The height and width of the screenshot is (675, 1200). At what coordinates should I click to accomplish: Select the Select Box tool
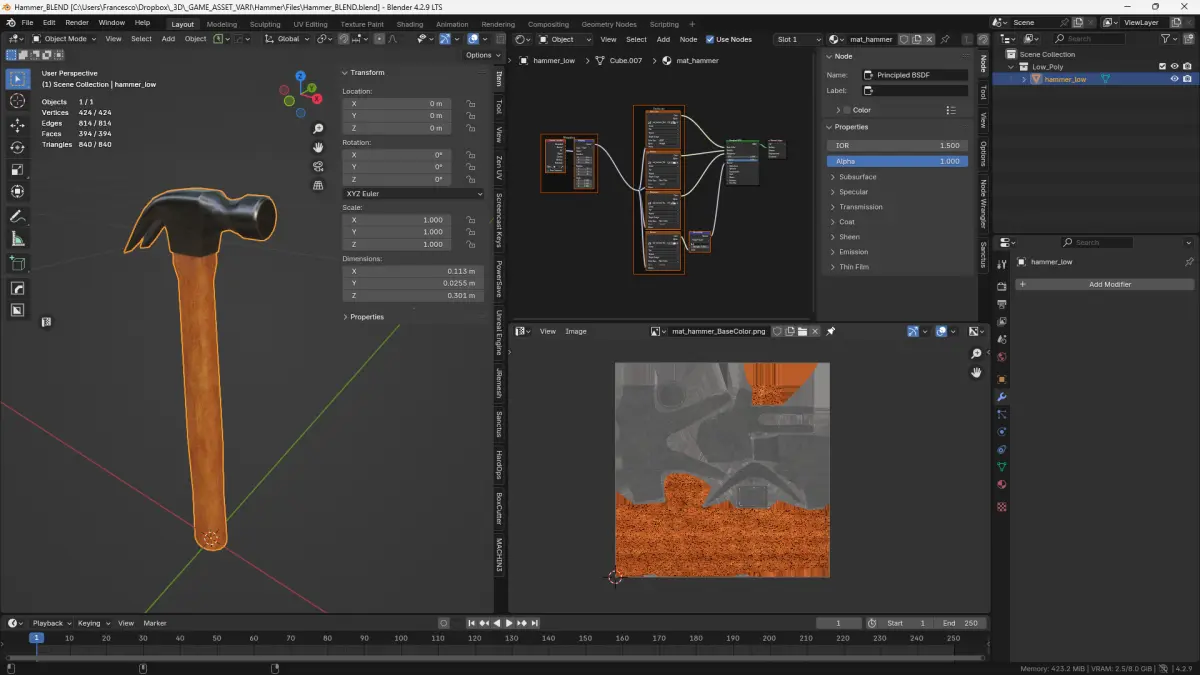(17, 78)
